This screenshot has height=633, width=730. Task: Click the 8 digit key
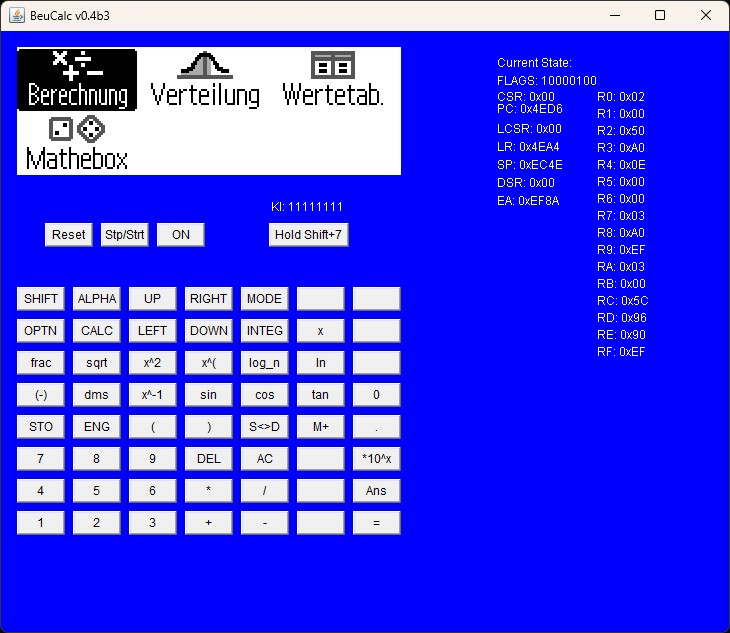click(x=96, y=459)
